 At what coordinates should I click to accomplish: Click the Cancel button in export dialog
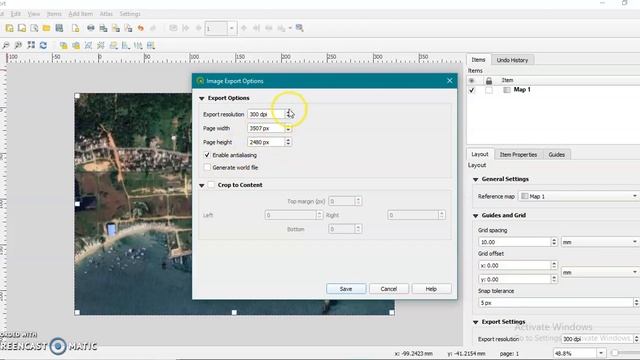pos(389,289)
